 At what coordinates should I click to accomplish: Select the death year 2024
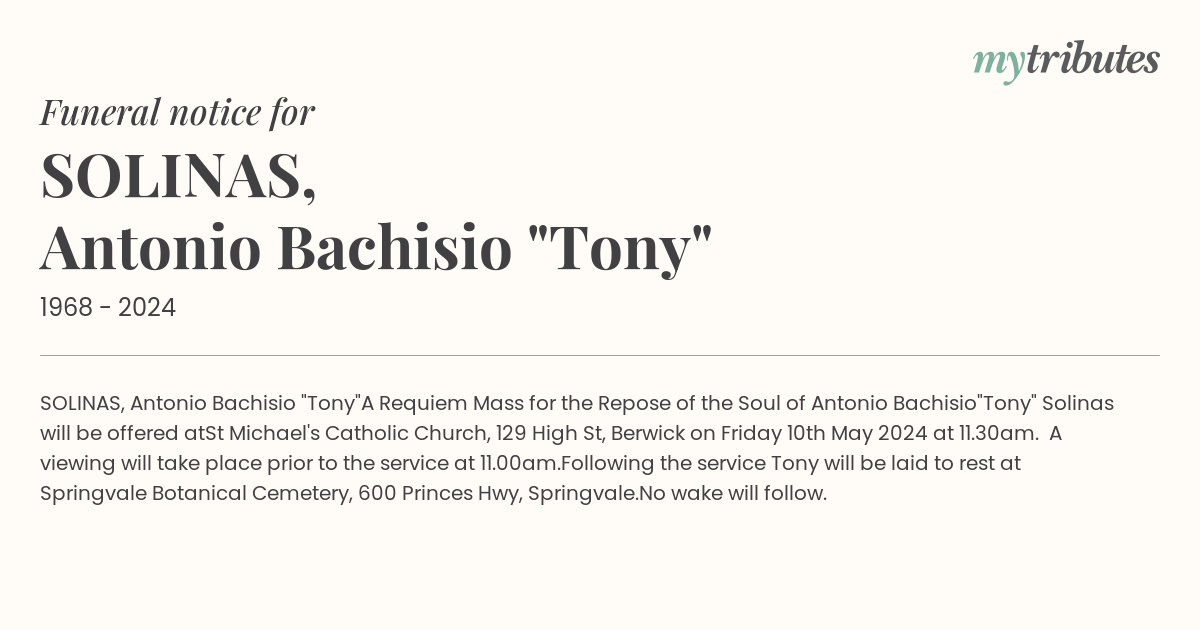pyautogui.click(x=147, y=308)
